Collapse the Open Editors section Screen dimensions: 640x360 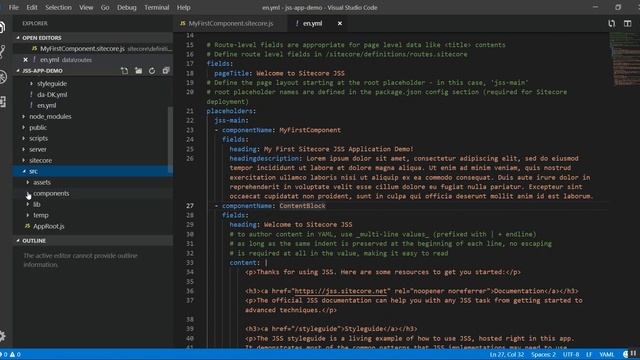pyautogui.click(x=93, y=38)
